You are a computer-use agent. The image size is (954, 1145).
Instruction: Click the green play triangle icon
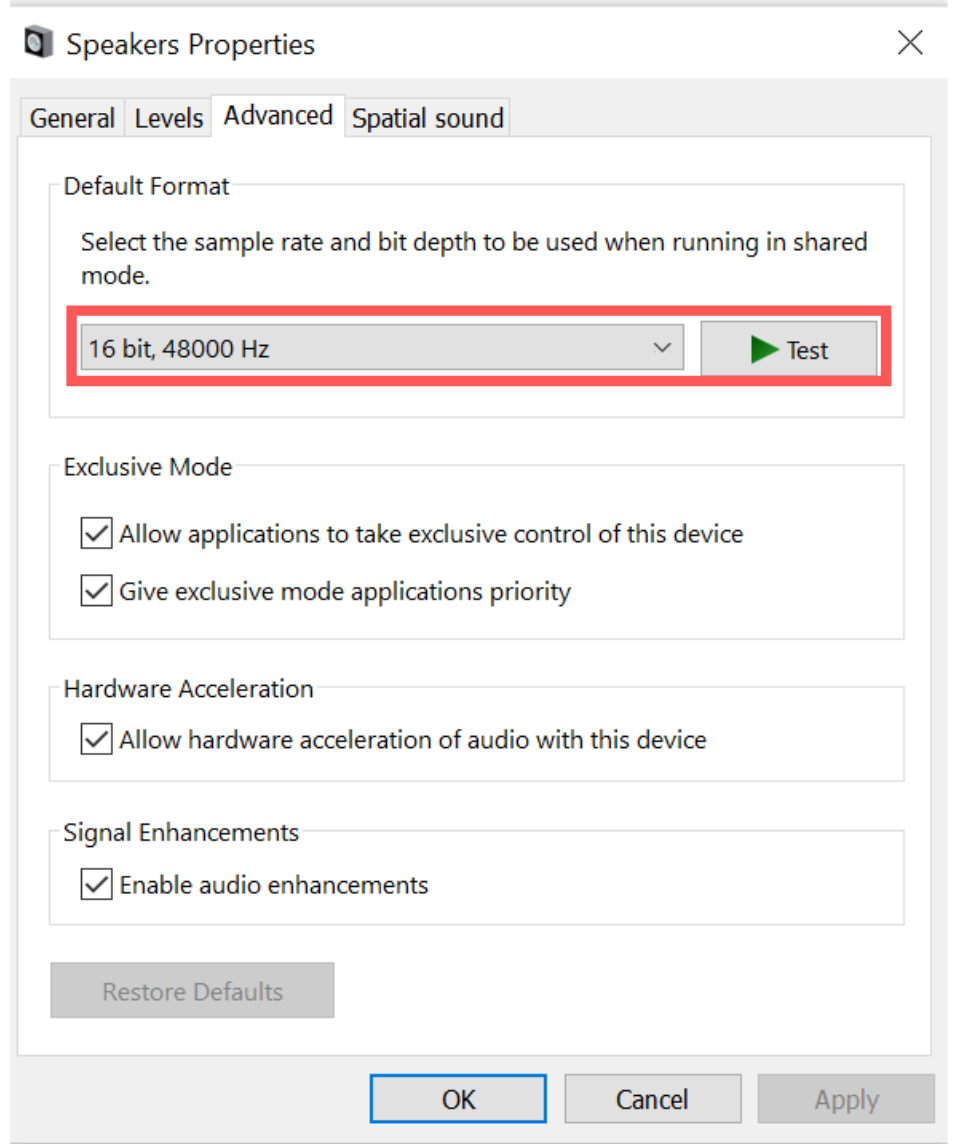(765, 350)
